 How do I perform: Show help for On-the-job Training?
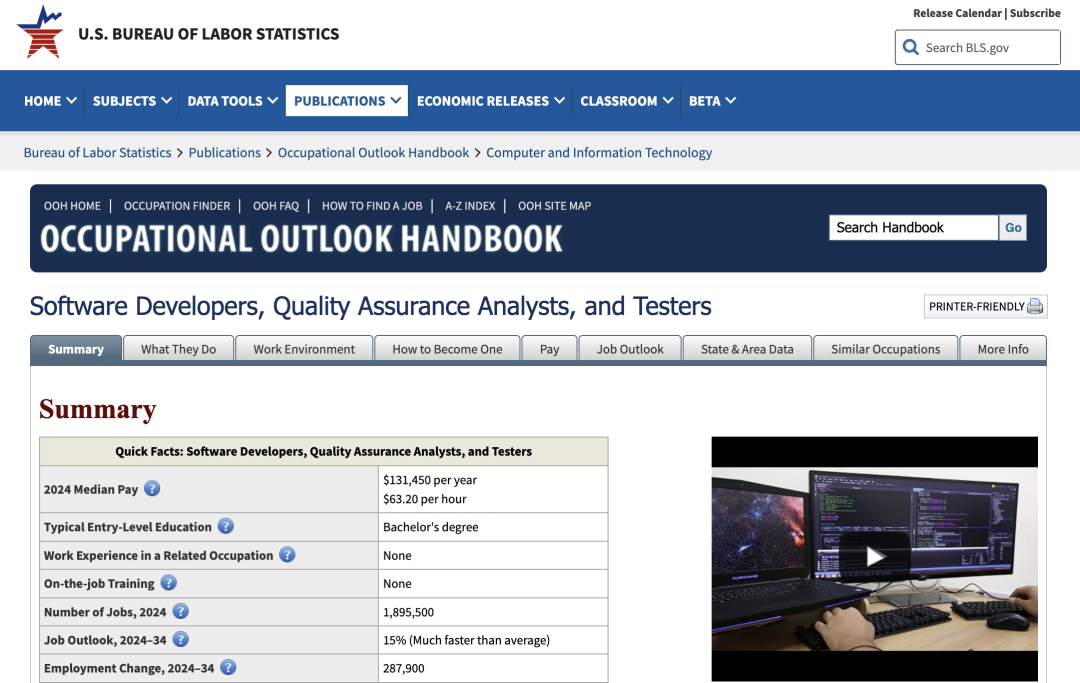[x=169, y=583]
